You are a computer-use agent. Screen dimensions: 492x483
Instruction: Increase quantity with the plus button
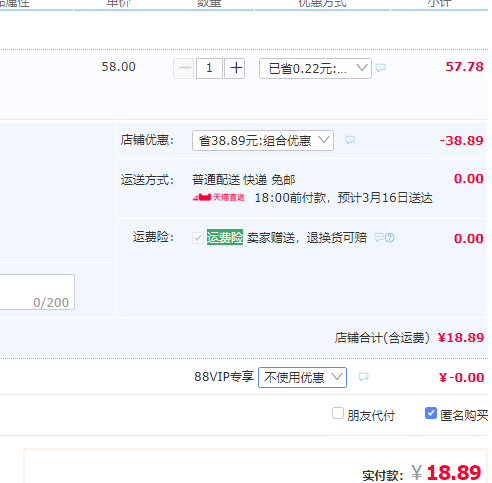235,68
